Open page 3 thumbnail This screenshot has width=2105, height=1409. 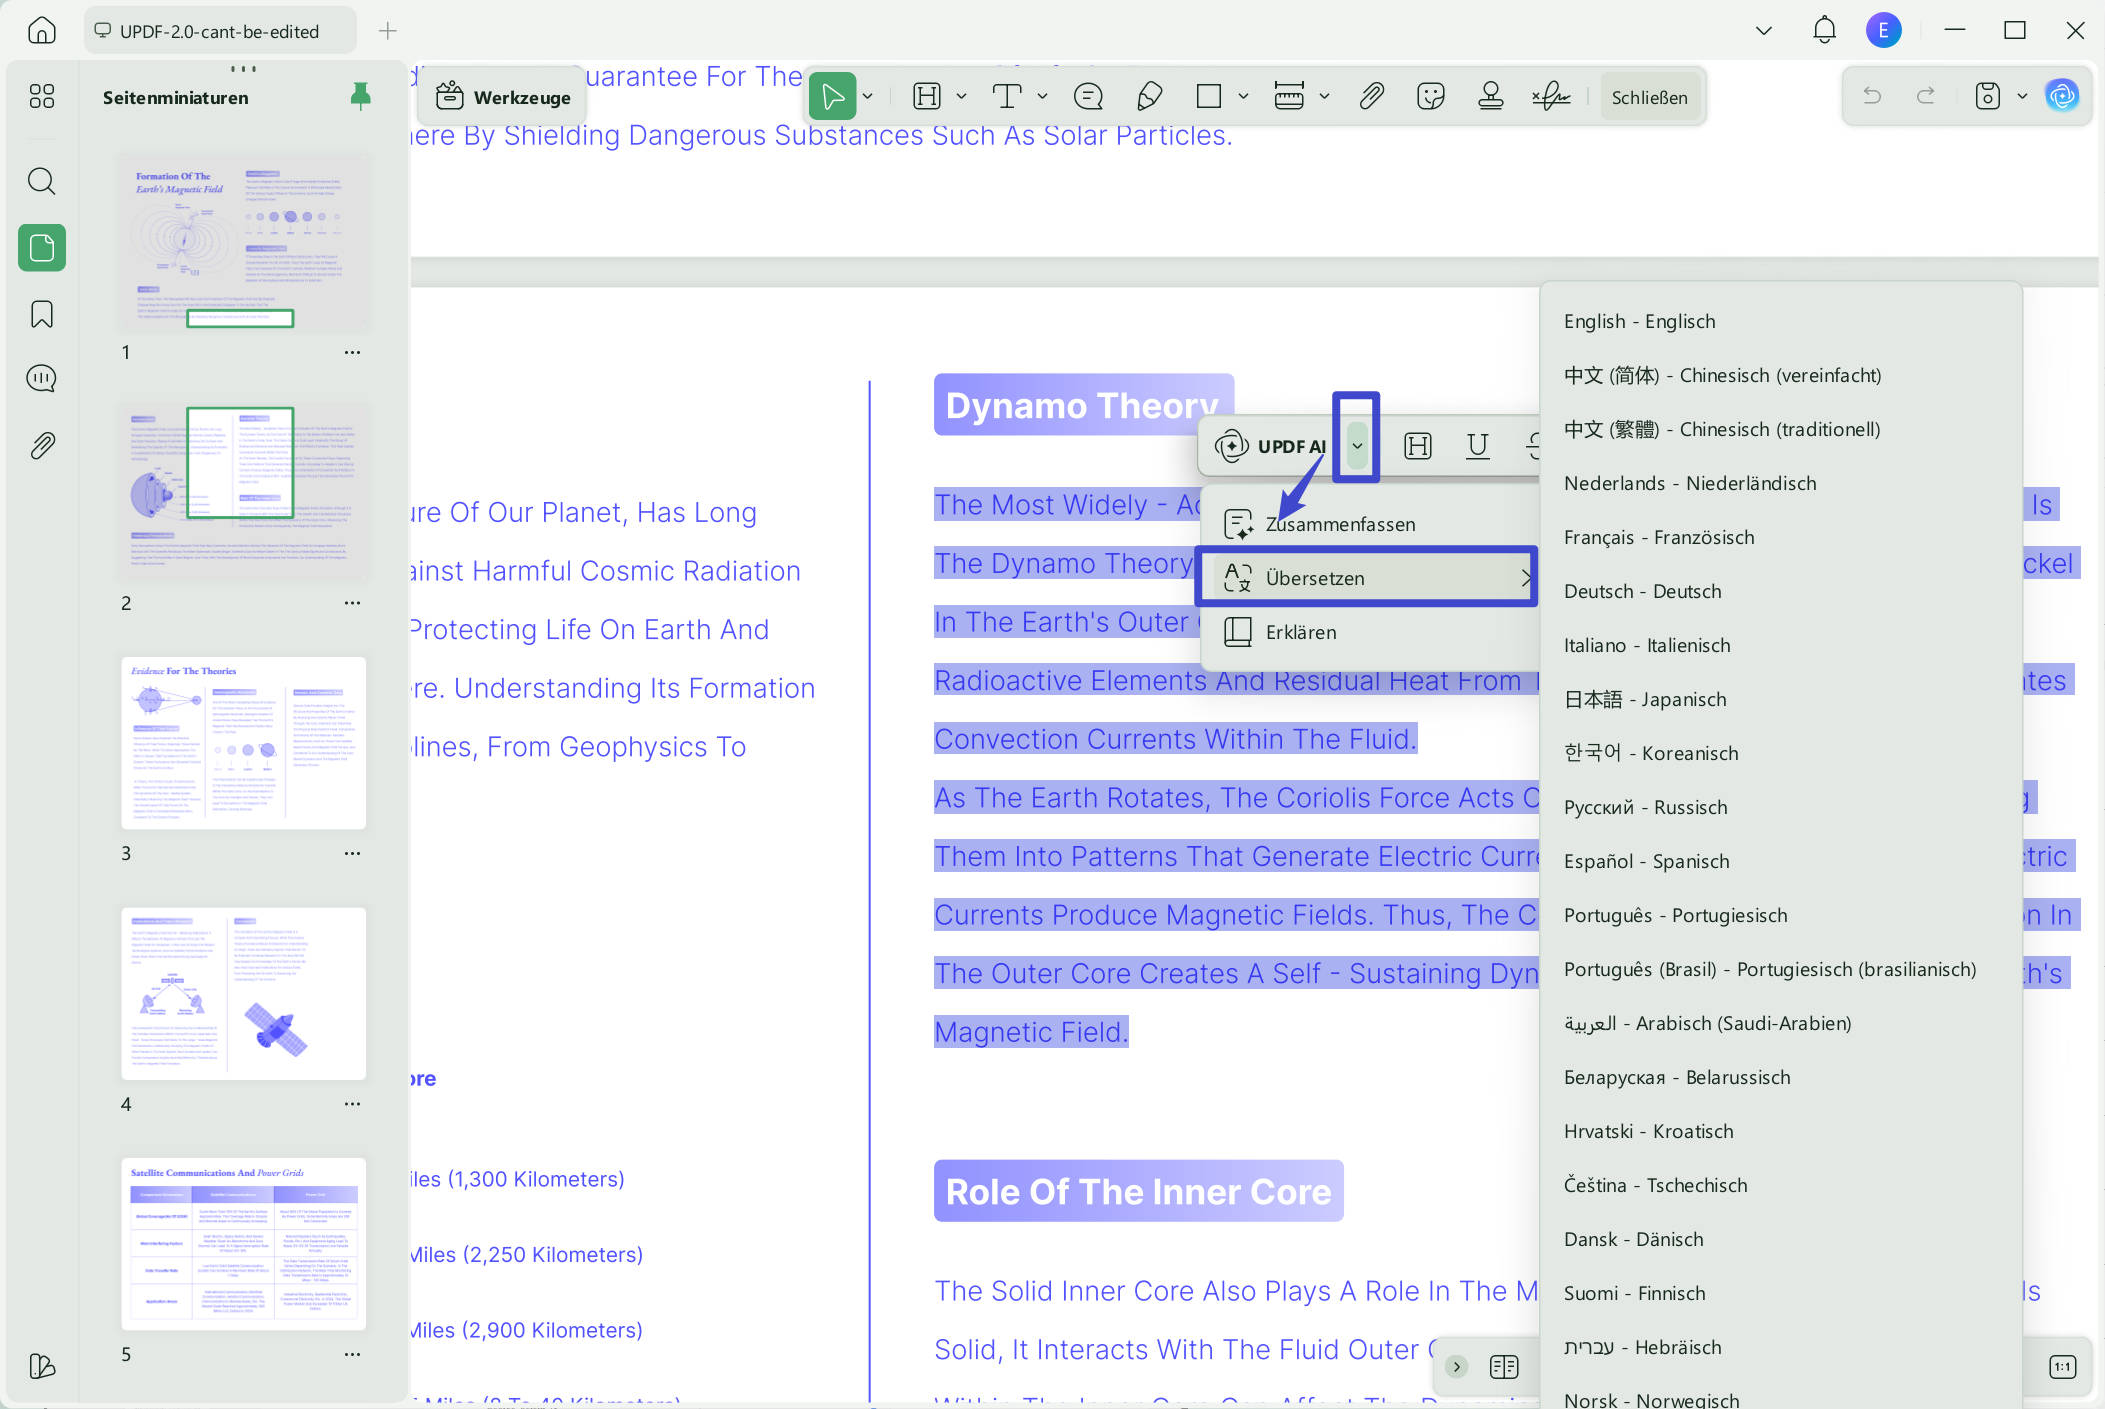point(243,743)
